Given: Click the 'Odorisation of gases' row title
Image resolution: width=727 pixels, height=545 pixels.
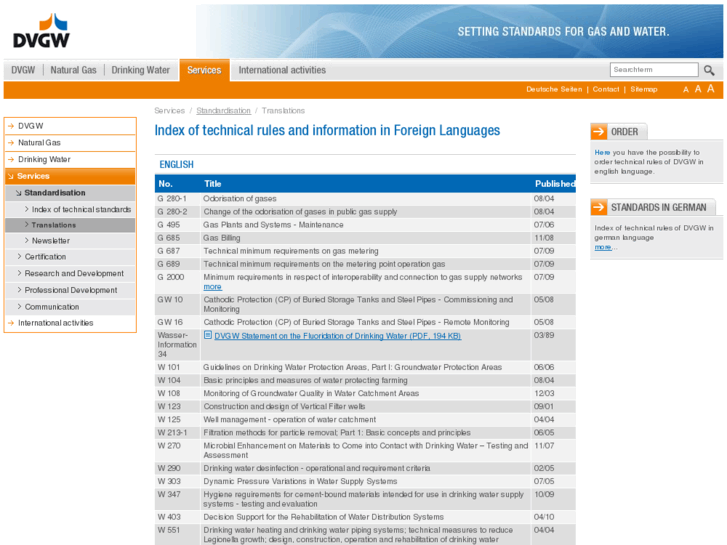Looking at the screenshot, I should (240, 199).
